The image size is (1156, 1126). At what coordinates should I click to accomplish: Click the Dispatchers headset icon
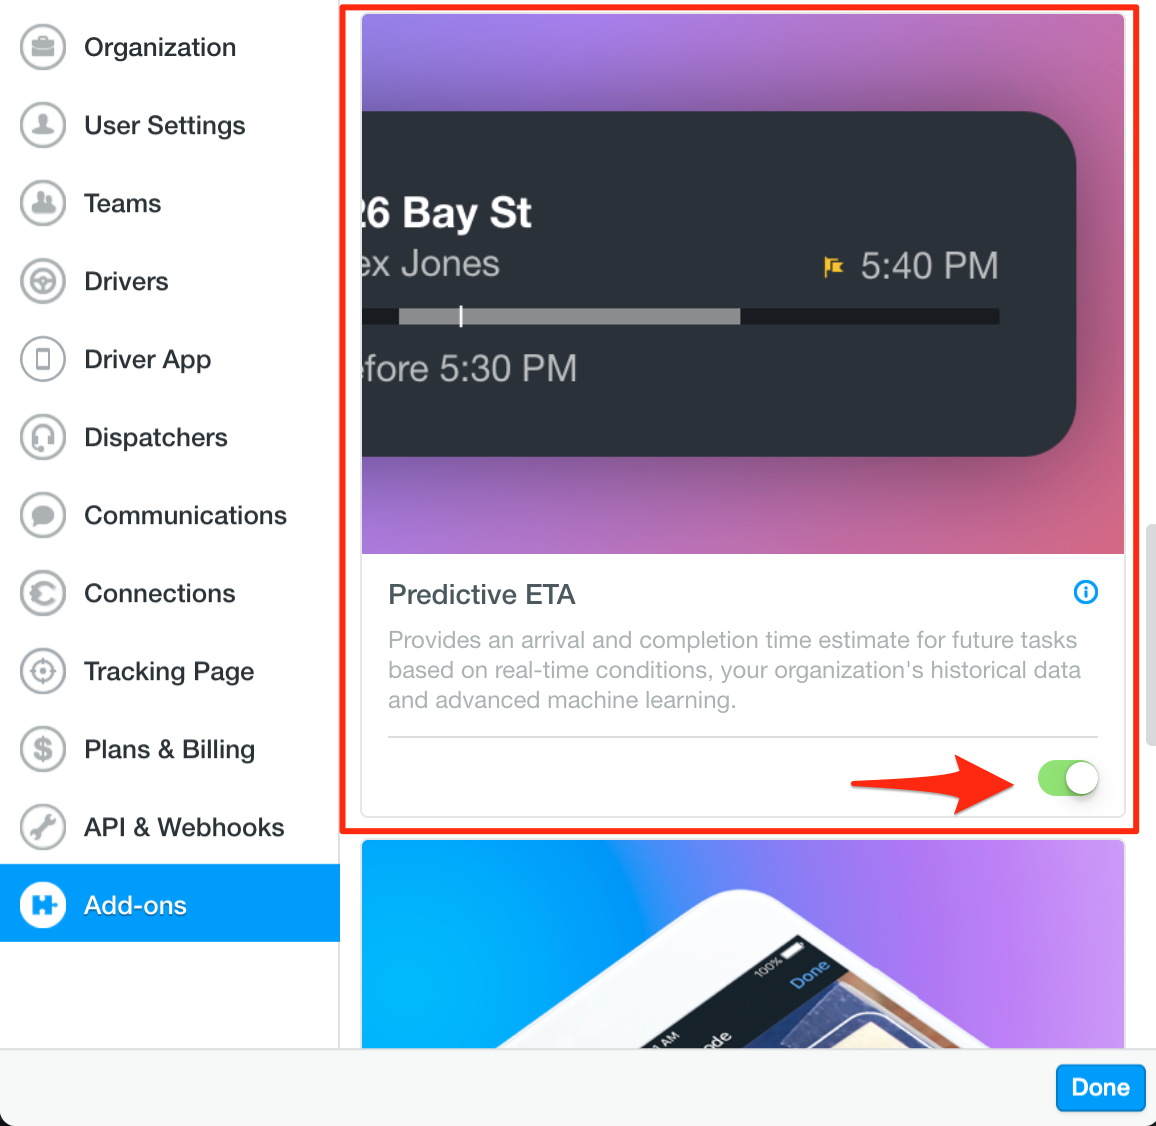(x=43, y=437)
